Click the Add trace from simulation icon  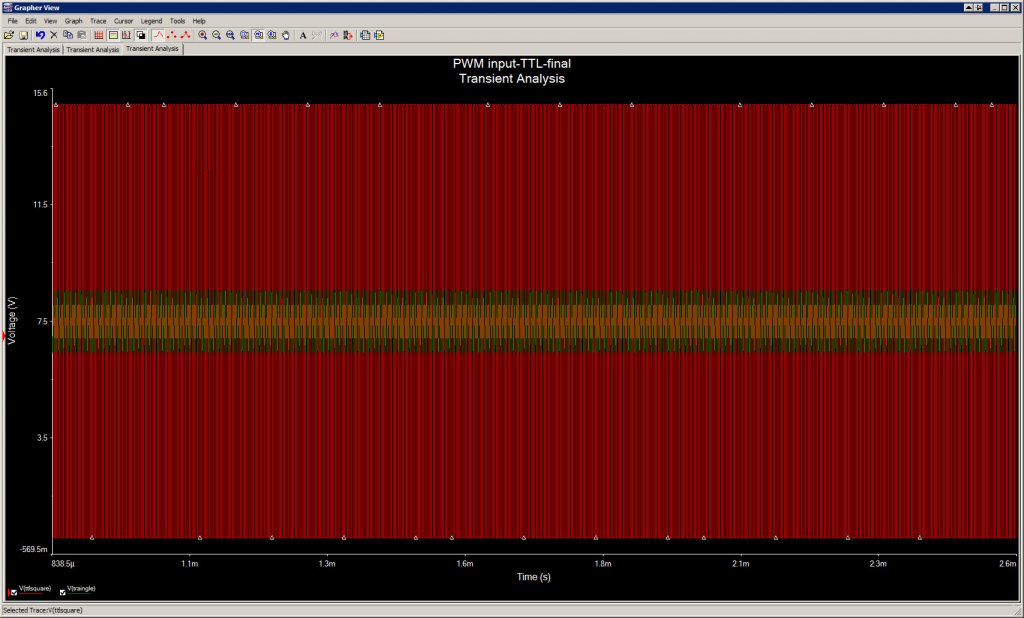347,35
